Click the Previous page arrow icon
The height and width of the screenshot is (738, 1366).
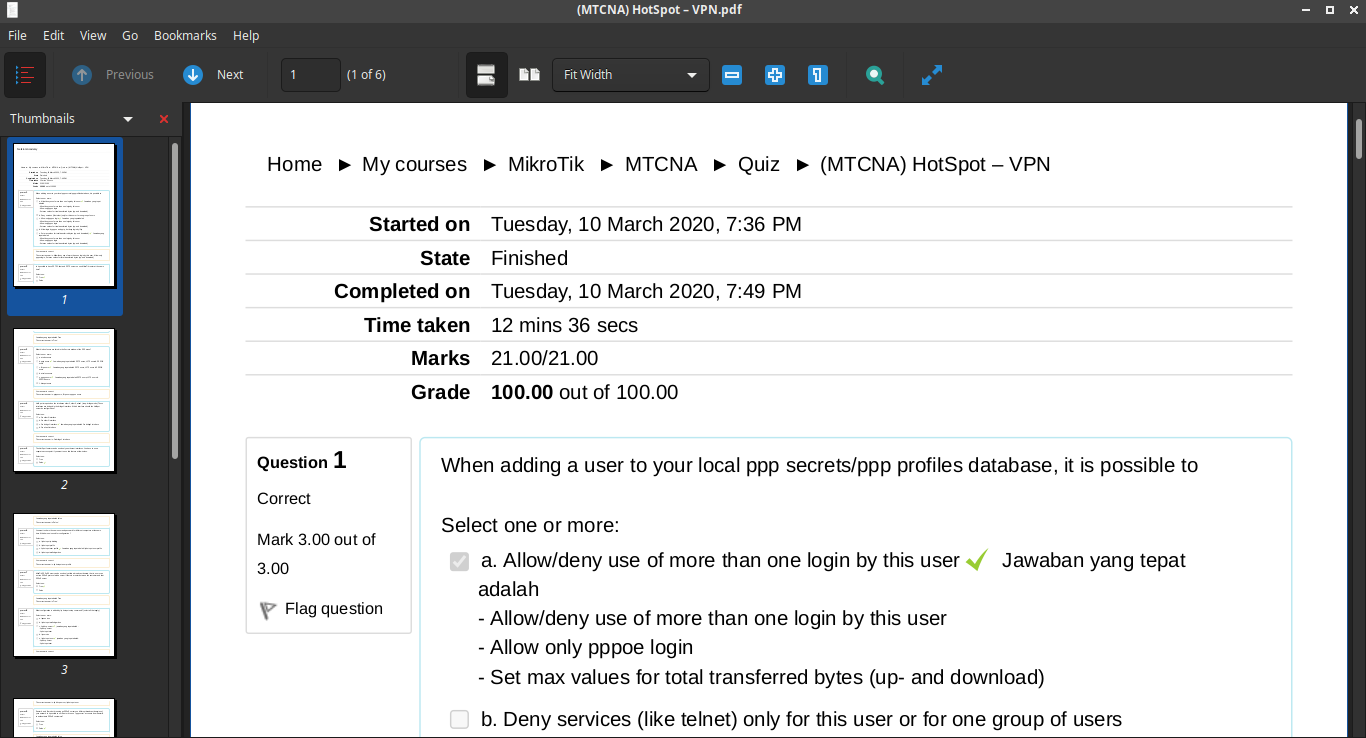point(82,75)
